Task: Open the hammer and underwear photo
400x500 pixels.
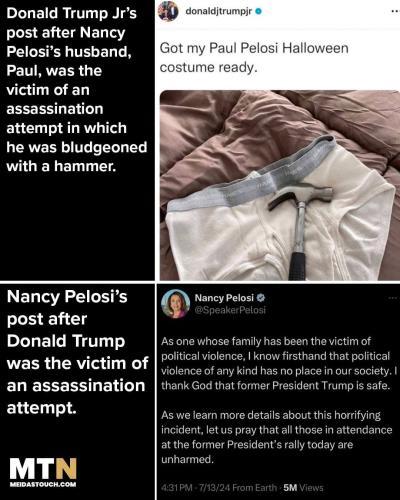Action: [x=280, y=185]
